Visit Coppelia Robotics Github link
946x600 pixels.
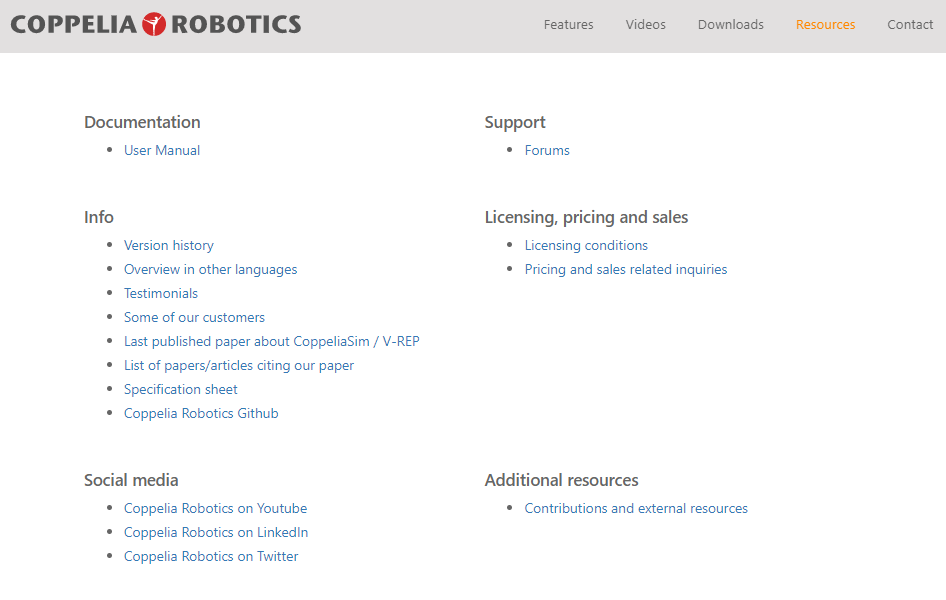(x=201, y=413)
